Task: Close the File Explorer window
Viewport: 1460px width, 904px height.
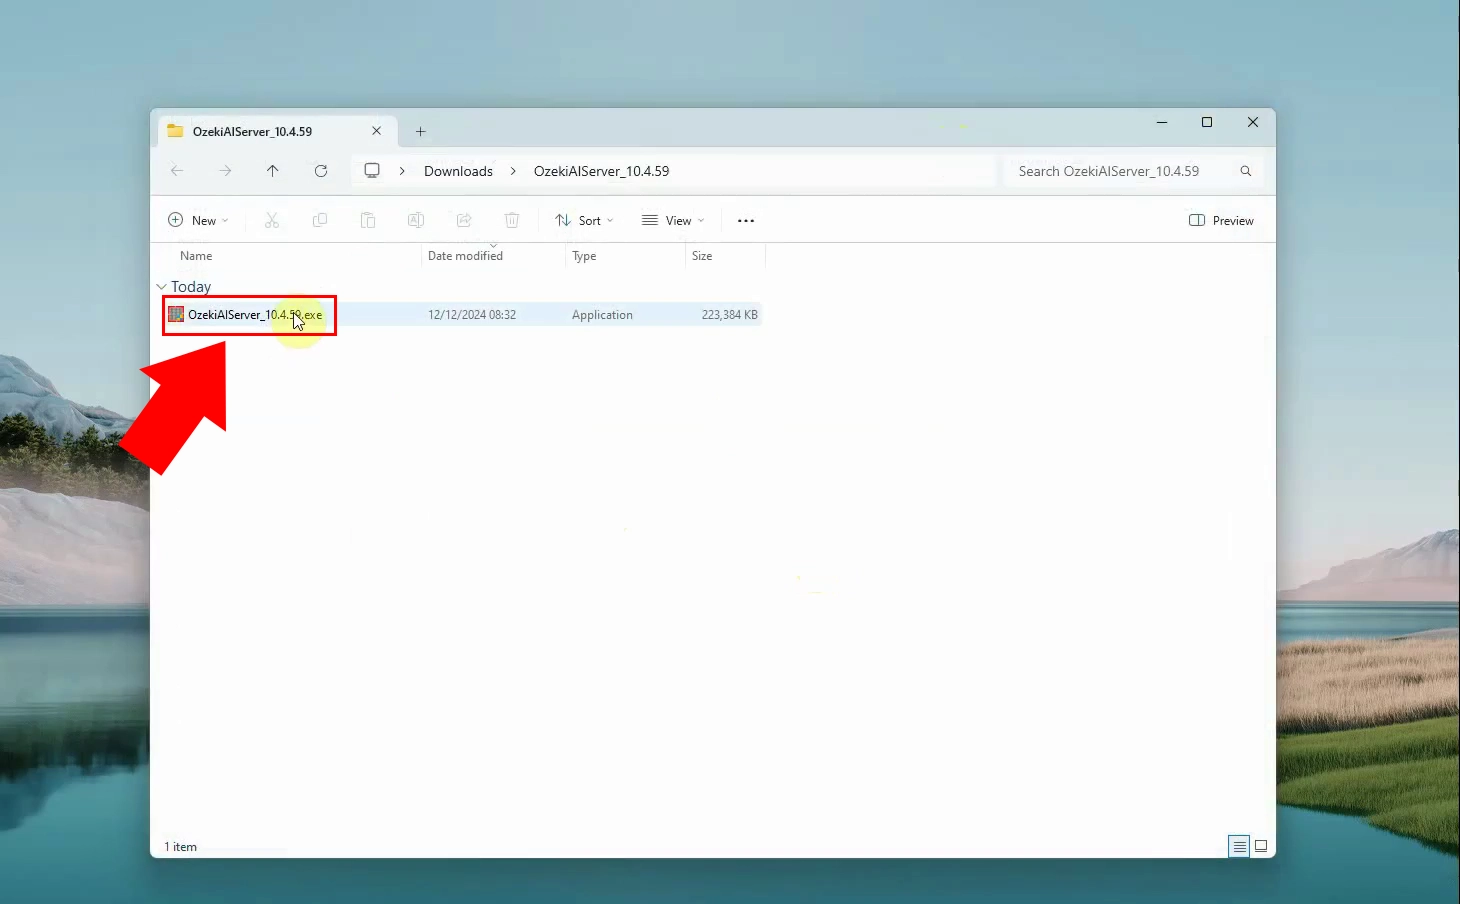Action: point(1253,122)
